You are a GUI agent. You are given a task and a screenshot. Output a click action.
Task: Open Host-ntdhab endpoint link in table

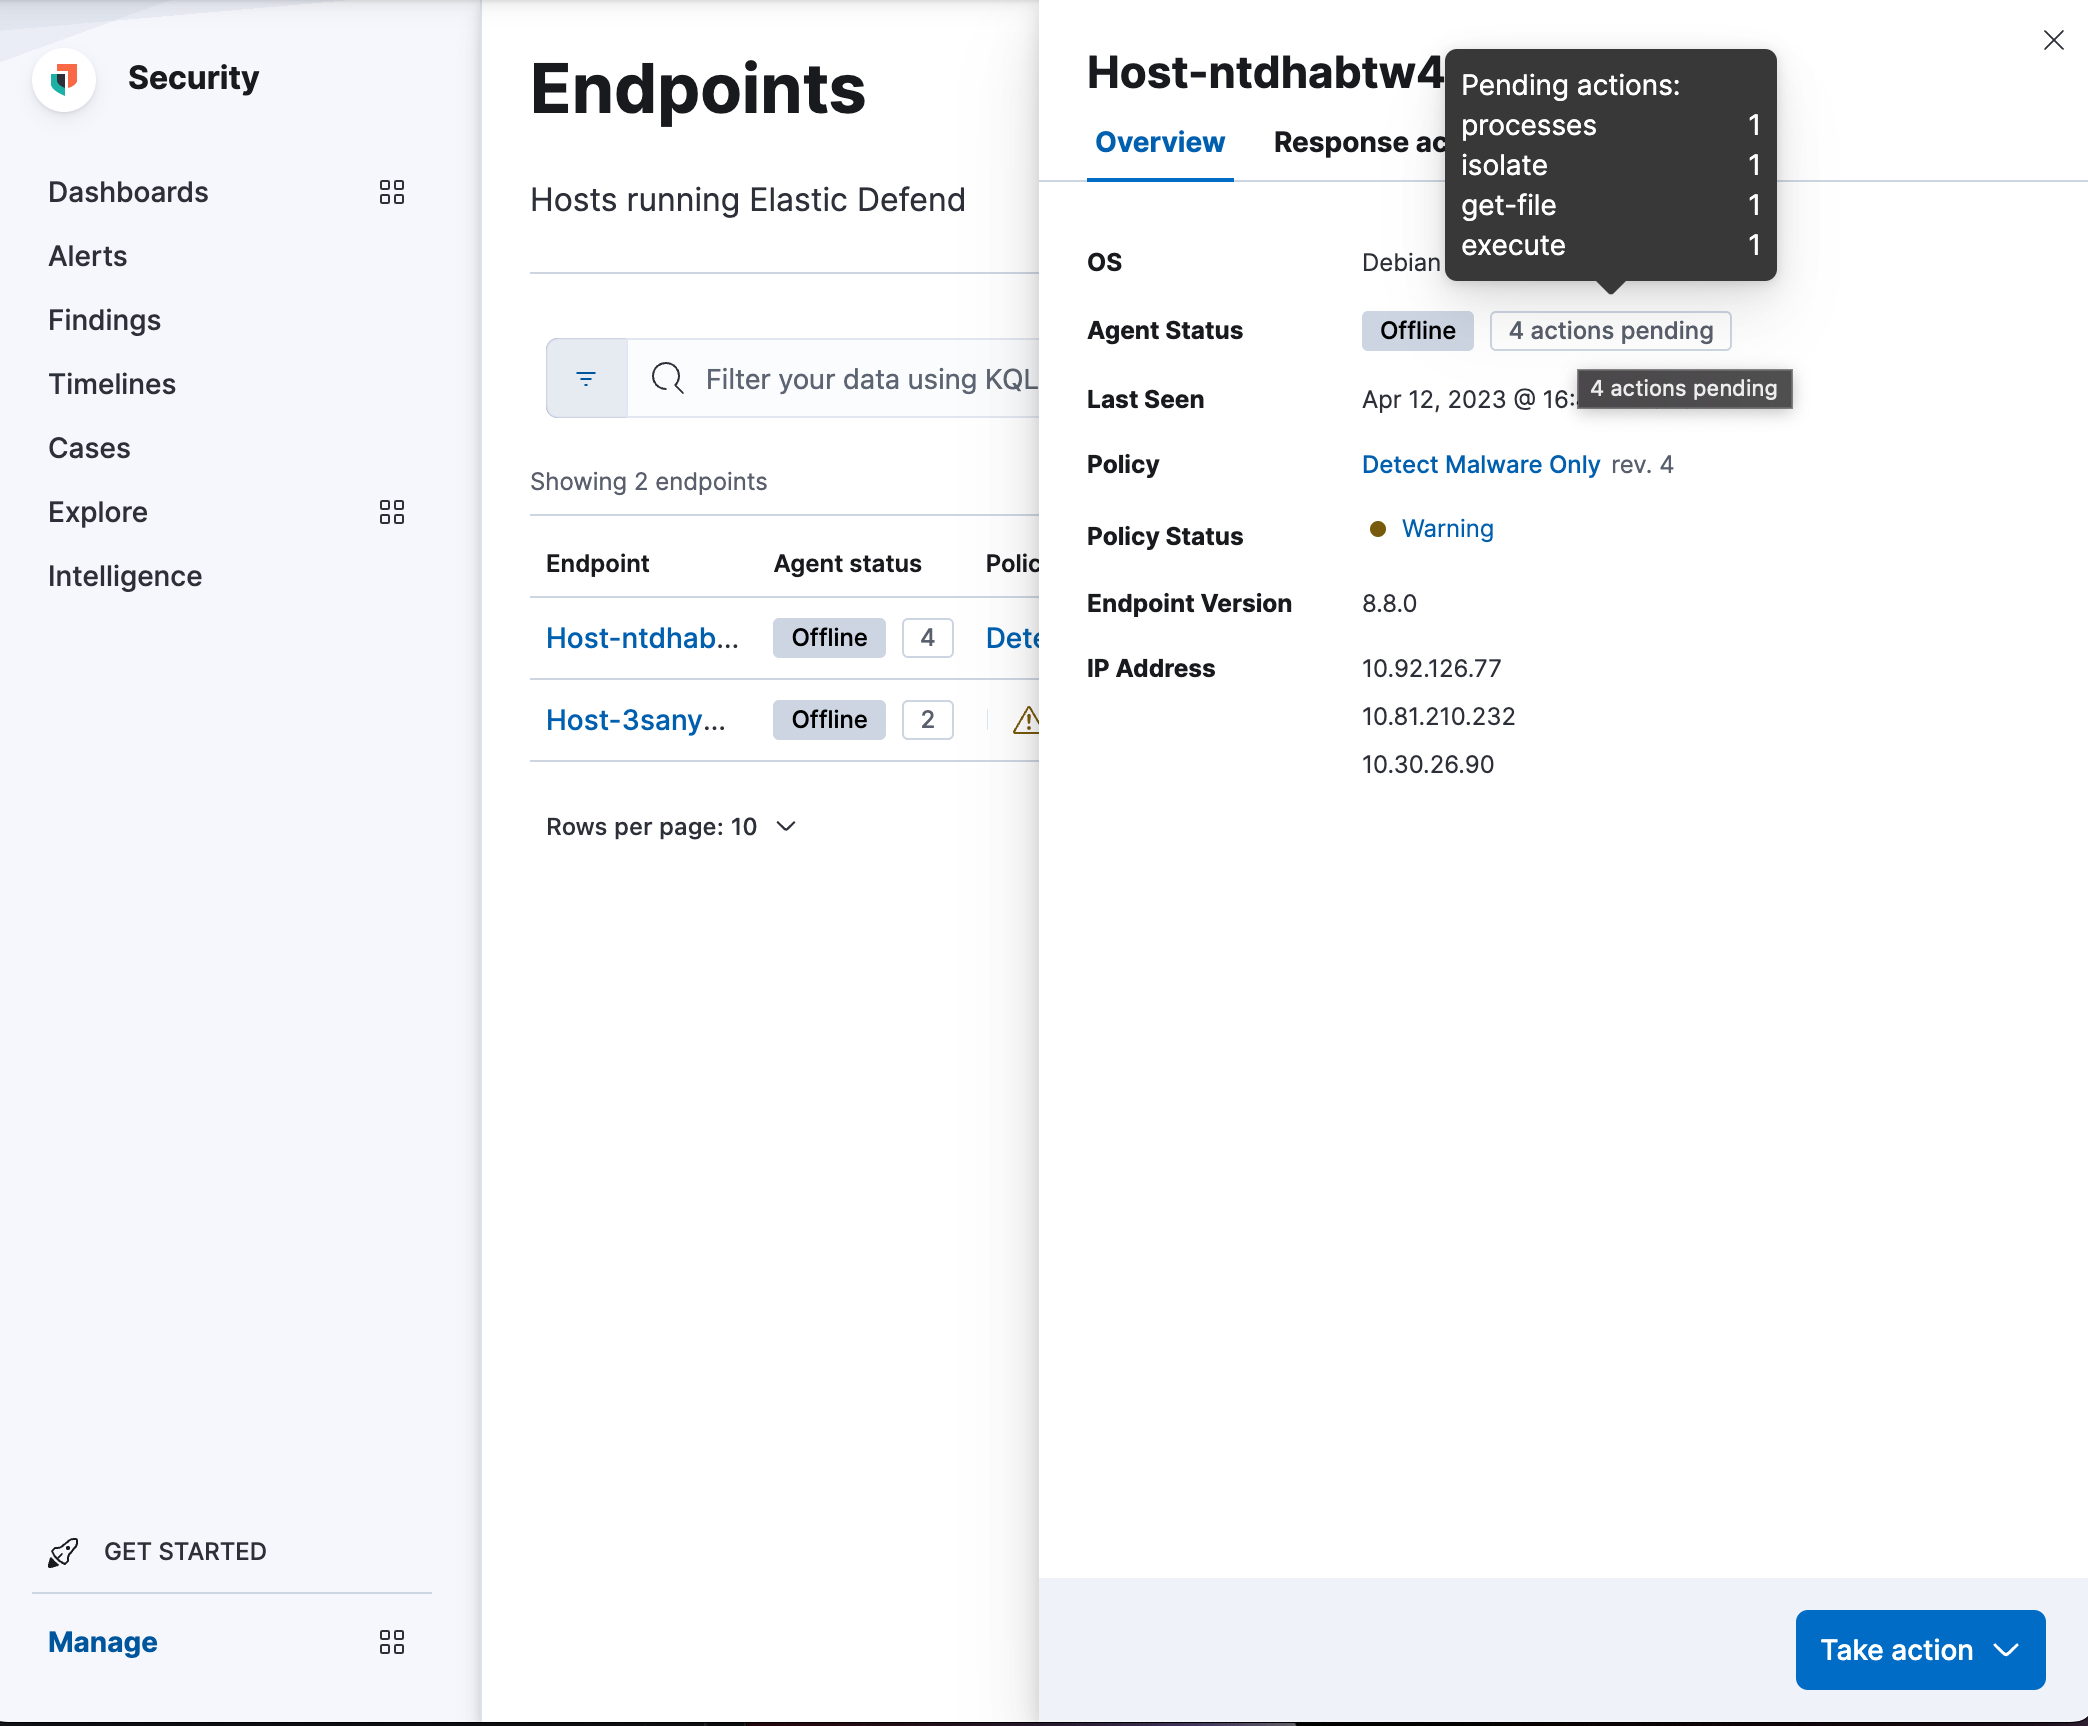[x=642, y=638]
